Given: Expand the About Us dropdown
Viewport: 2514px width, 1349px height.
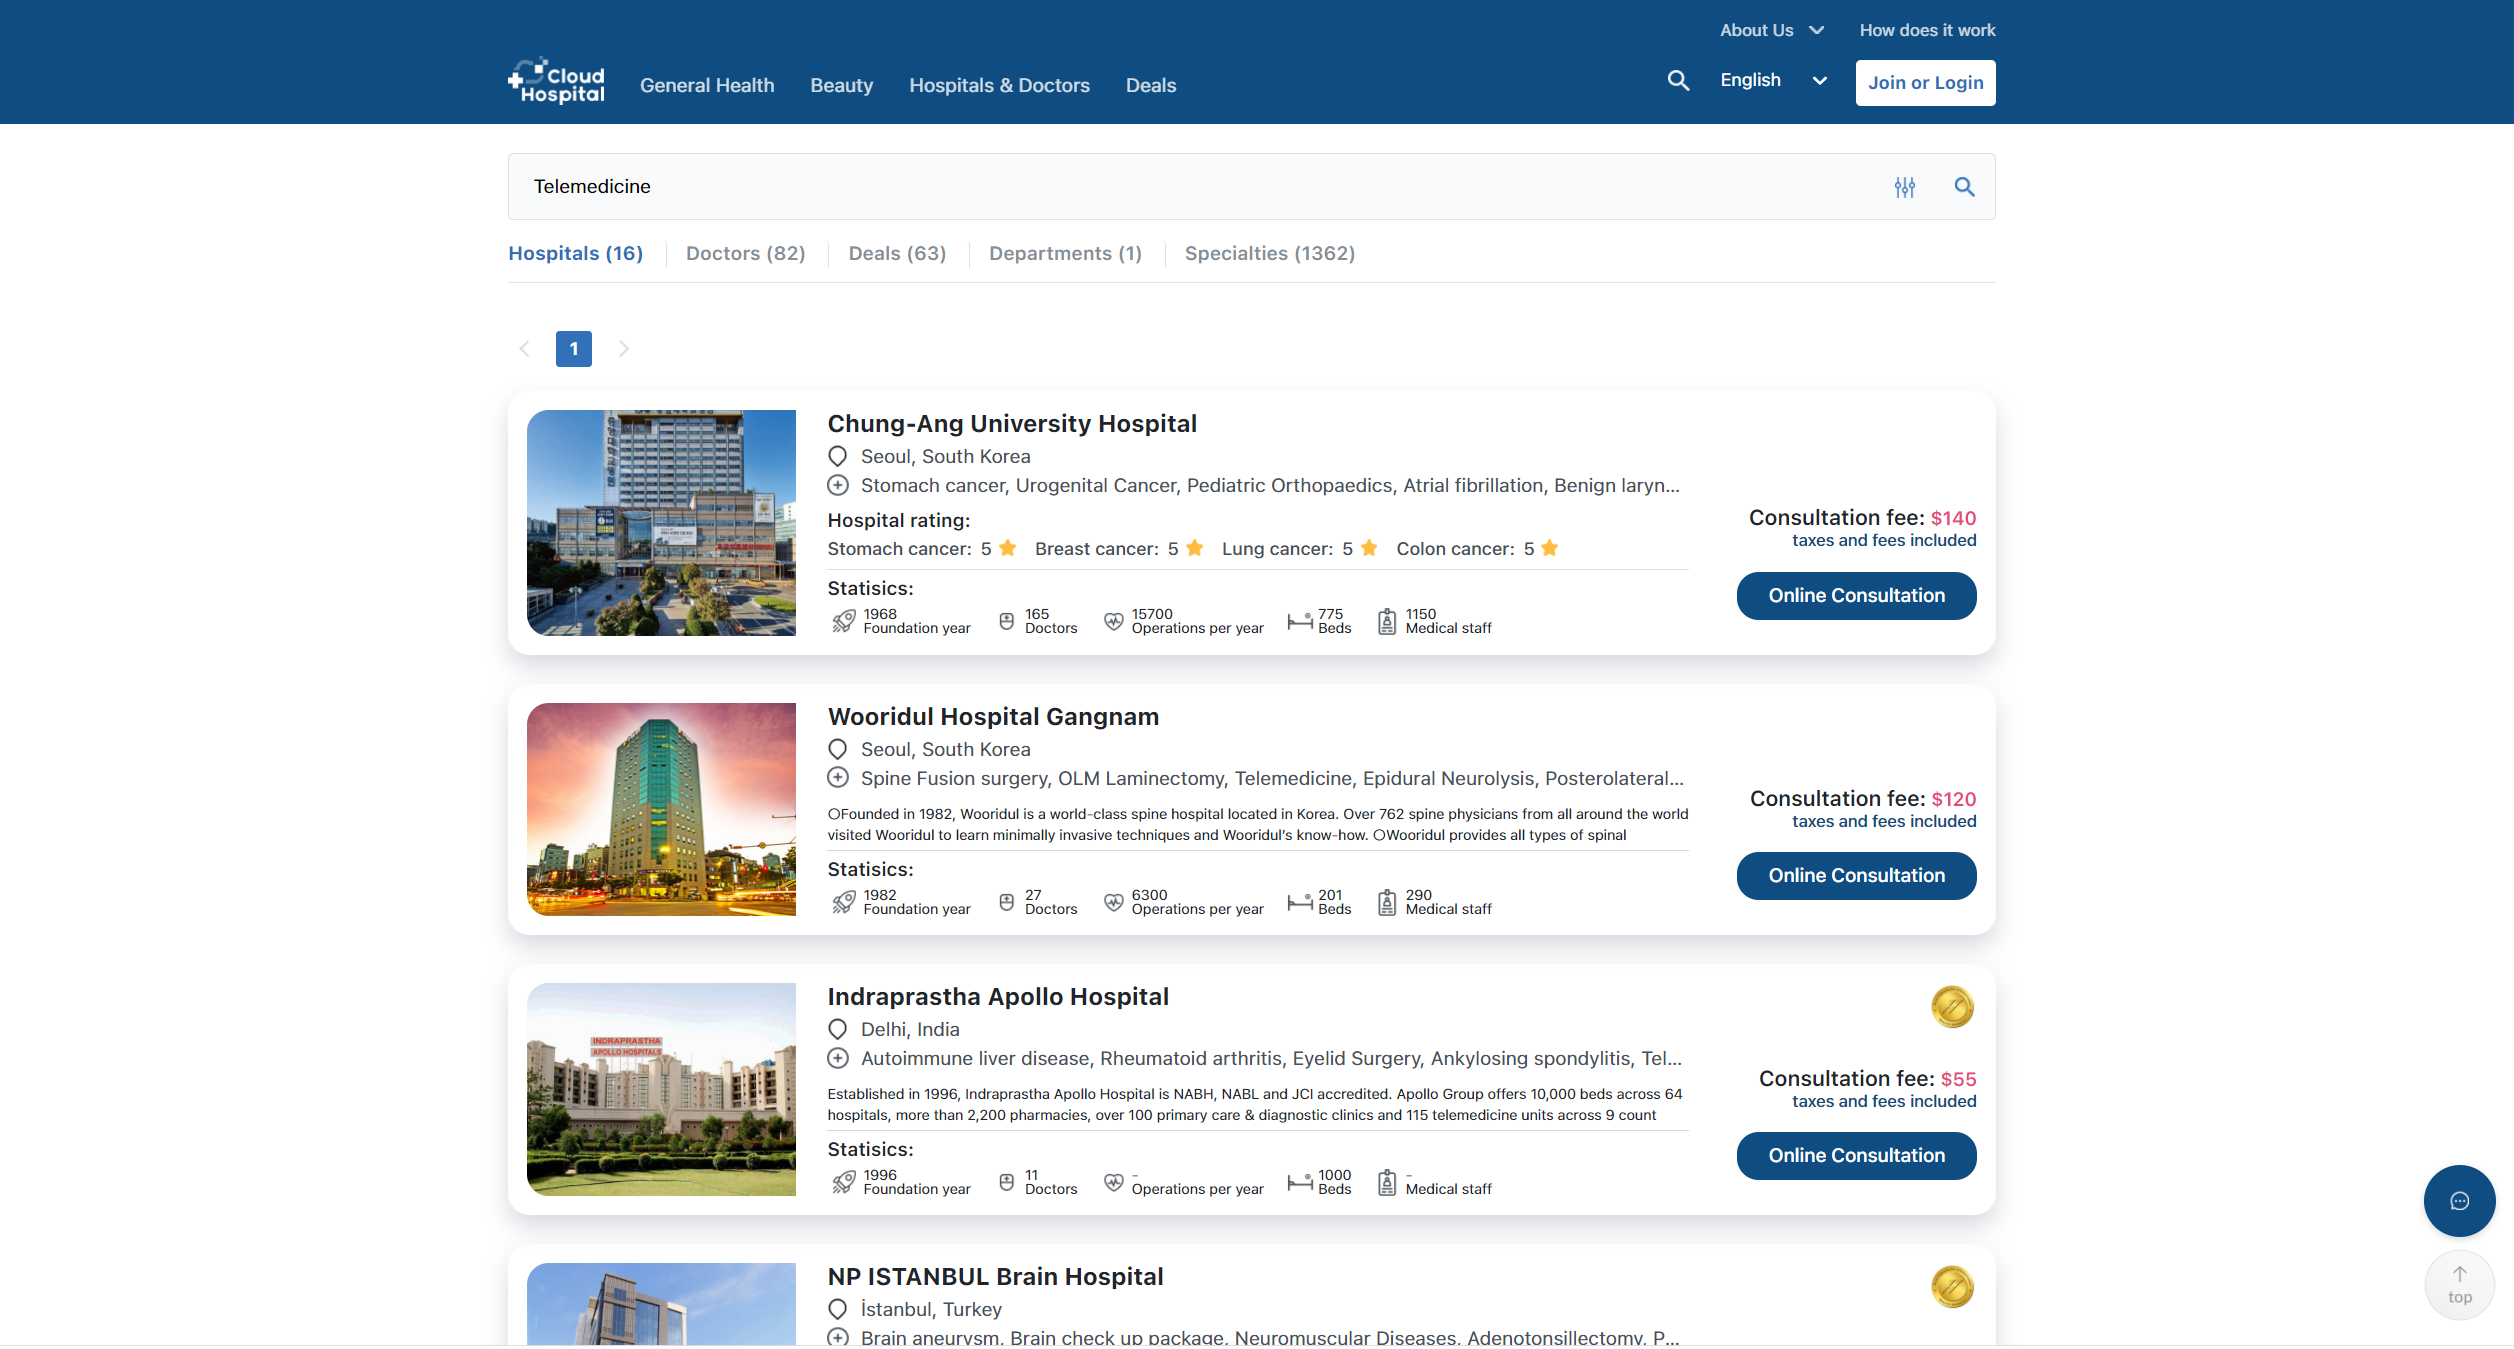Looking at the screenshot, I should pyautogui.click(x=1771, y=30).
